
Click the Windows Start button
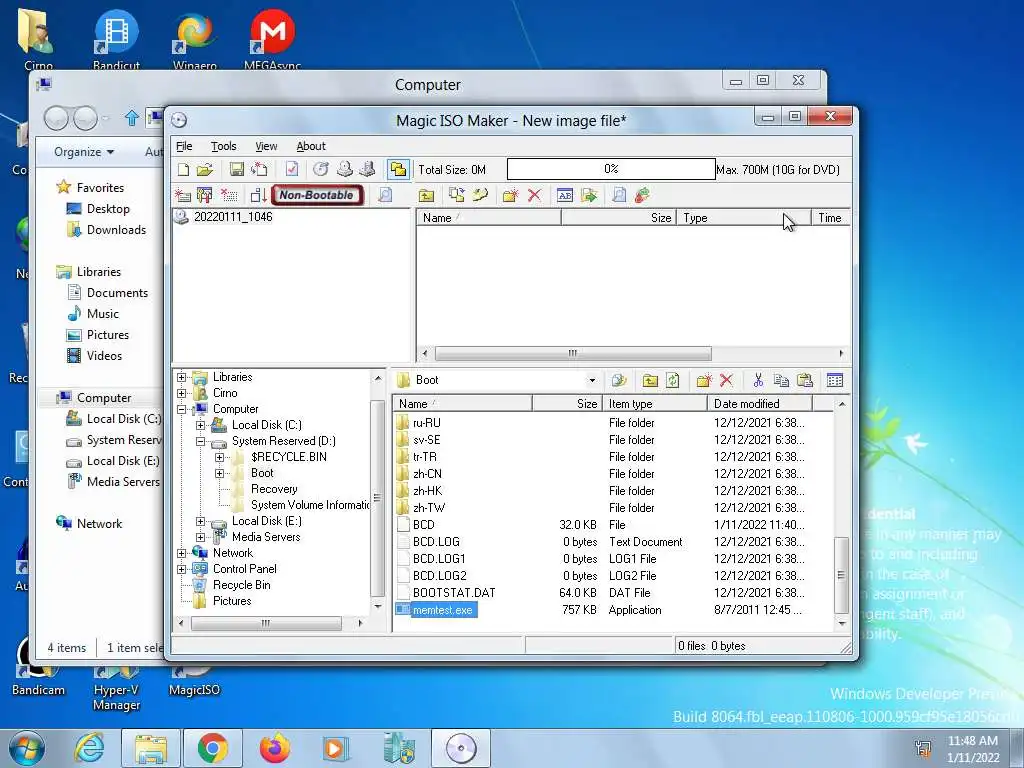pos(27,748)
